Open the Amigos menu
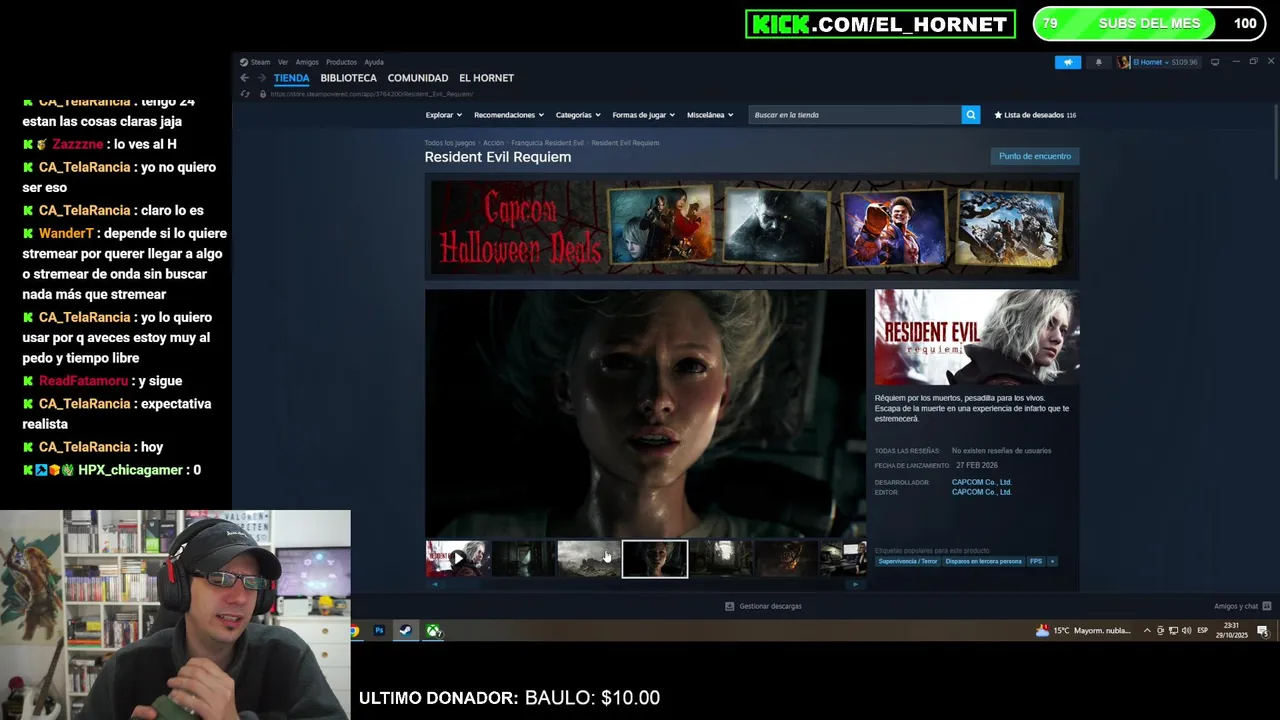This screenshot has width=1280, height=720. coord(307,62)
